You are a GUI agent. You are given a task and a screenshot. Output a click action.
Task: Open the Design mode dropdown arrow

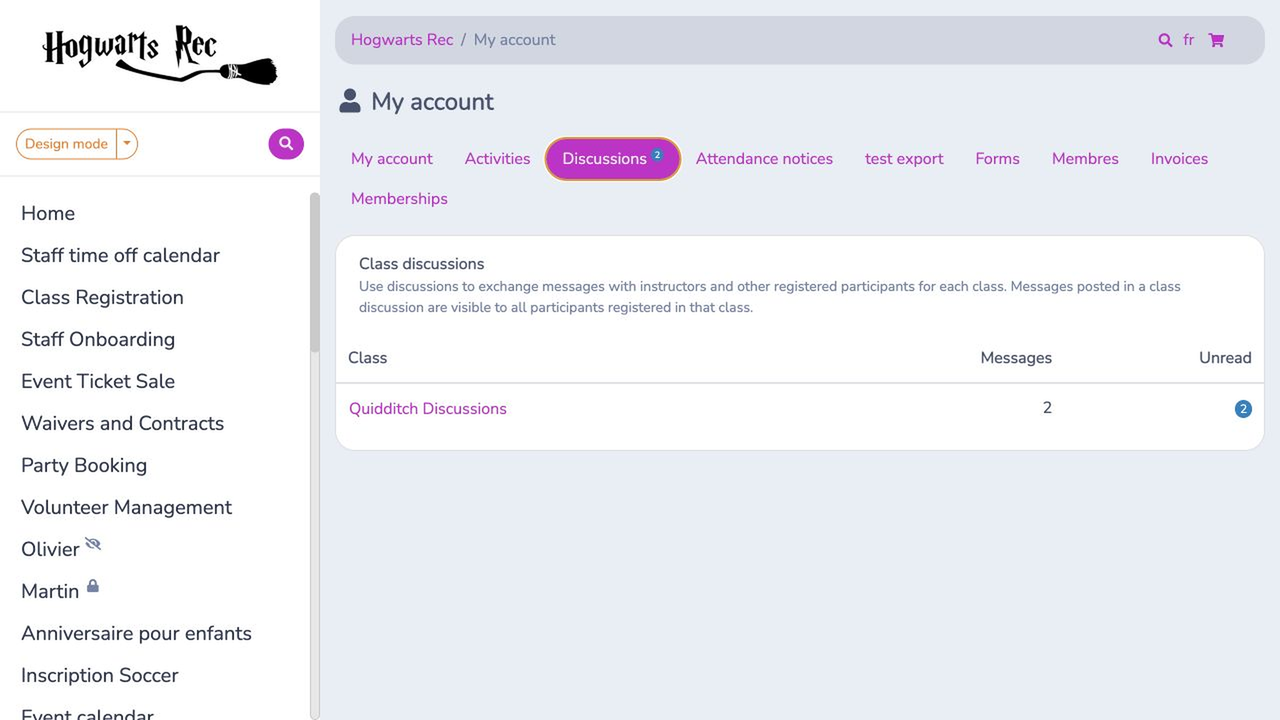127,144
